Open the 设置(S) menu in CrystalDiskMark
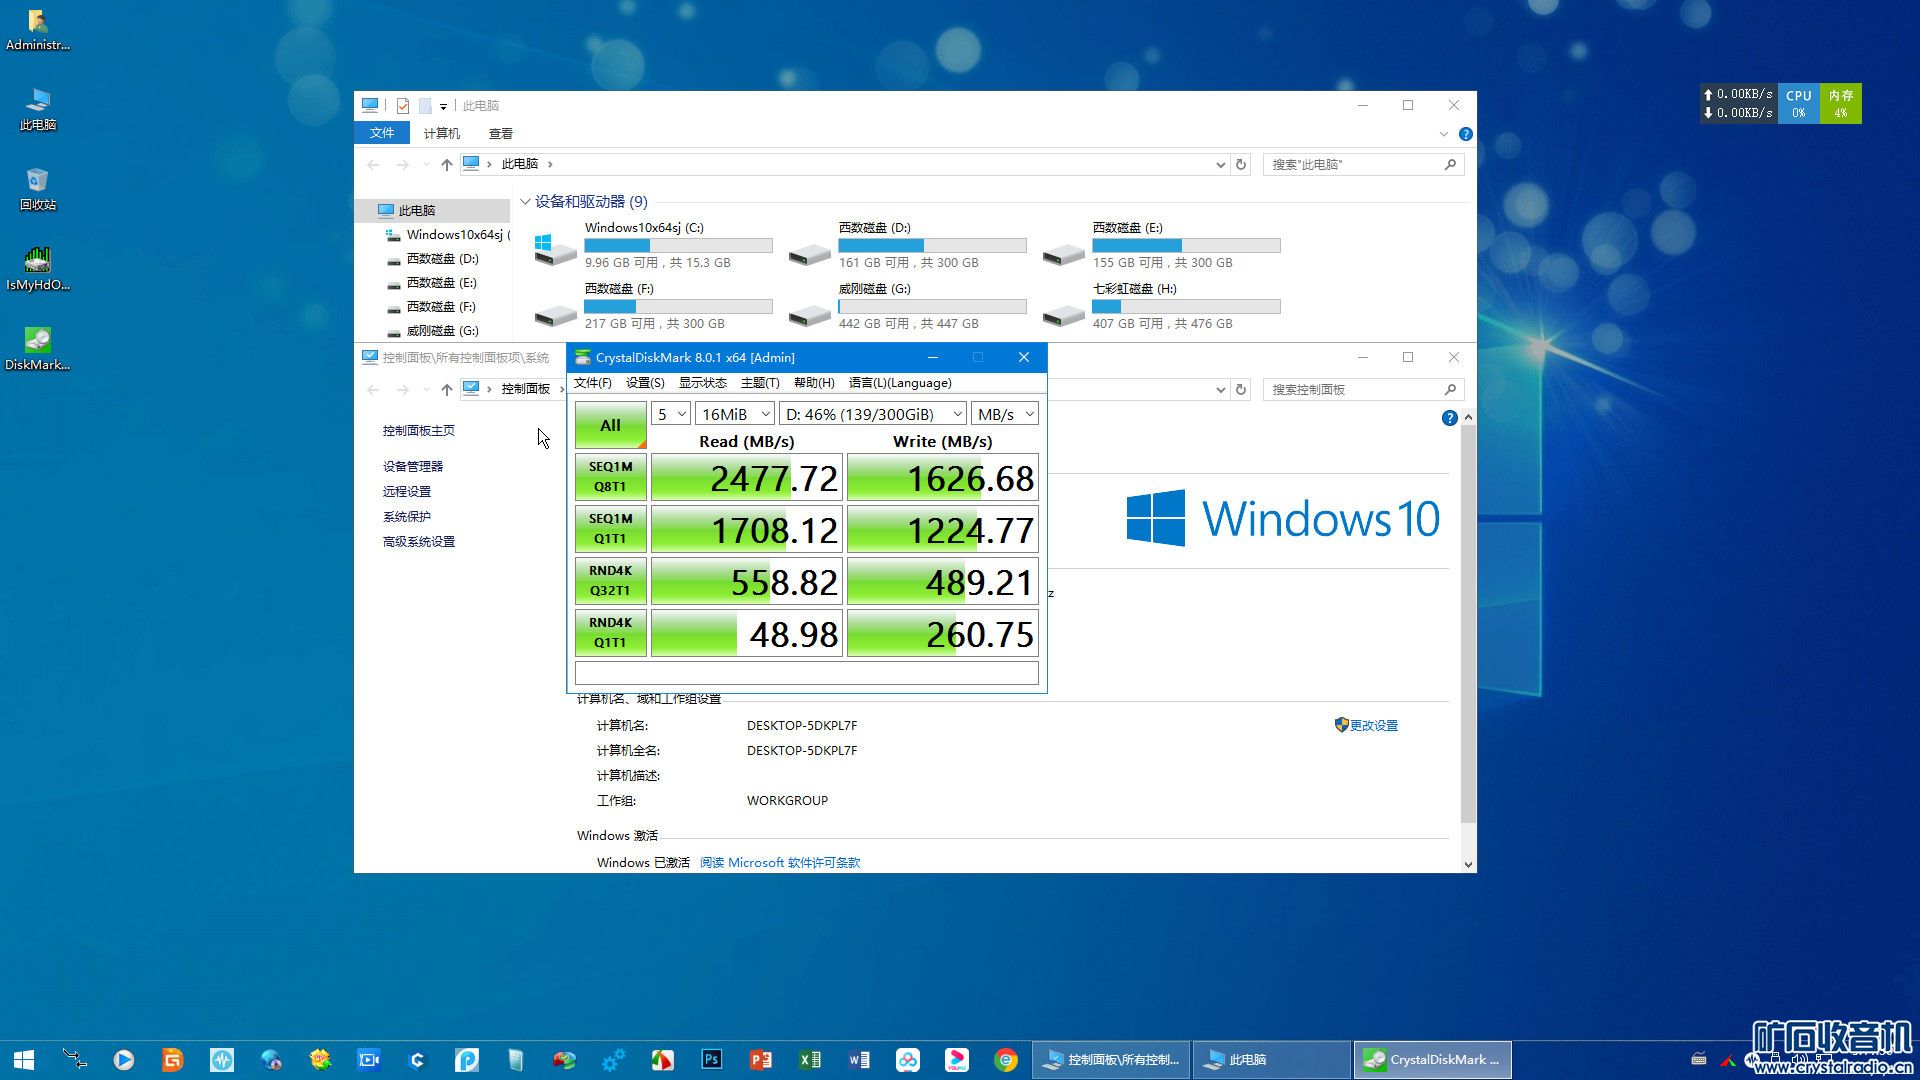Viewport: 1920px width, 1080px height. [645, 383]
